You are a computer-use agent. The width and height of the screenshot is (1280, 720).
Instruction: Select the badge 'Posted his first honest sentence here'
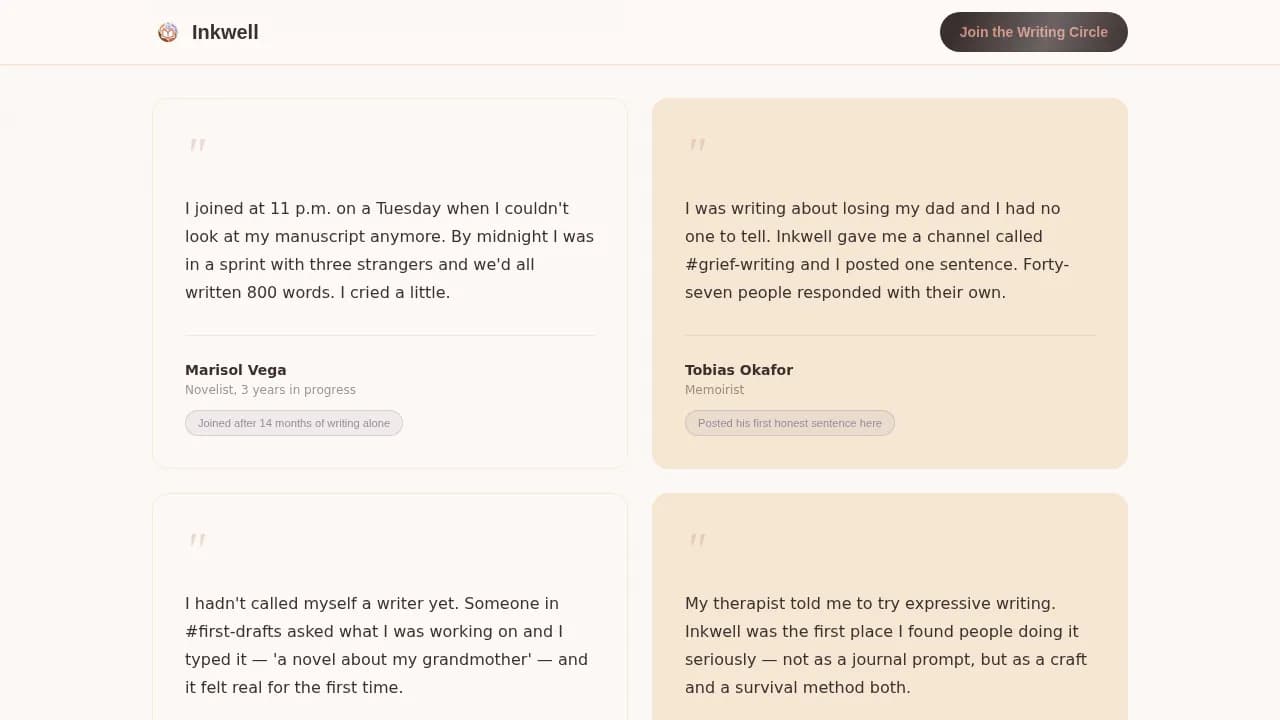pyautogui.click(x=790, y=423)
